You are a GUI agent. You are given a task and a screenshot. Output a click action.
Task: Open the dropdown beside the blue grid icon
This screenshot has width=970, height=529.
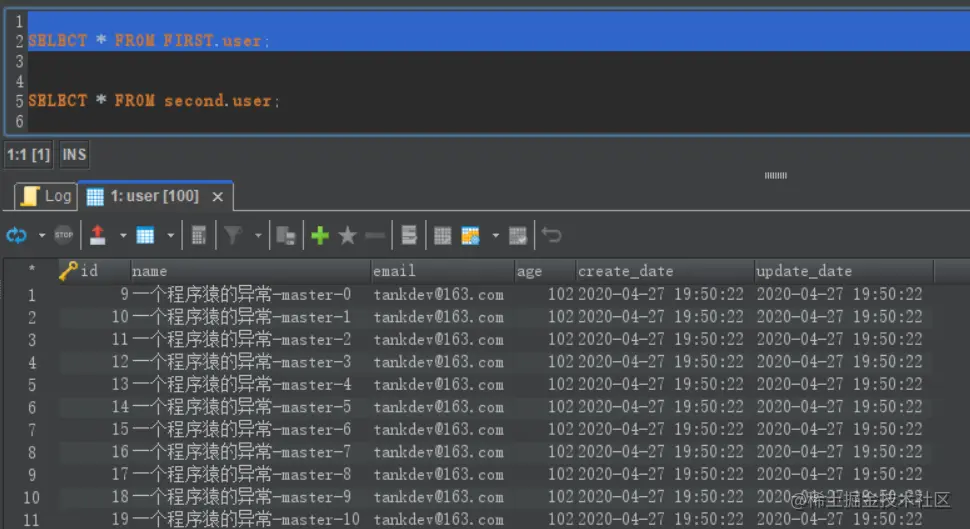pos(171,236)
